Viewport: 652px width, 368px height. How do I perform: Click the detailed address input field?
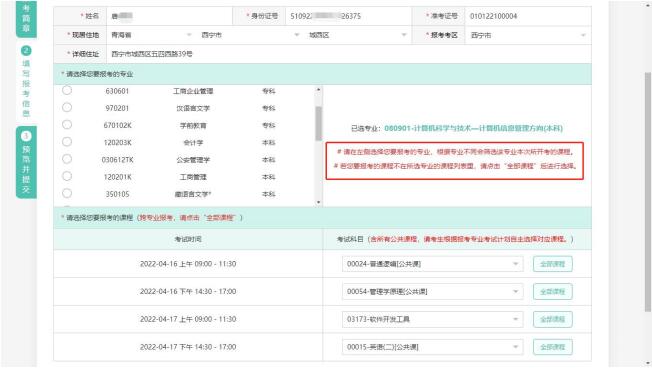point(348,54)
